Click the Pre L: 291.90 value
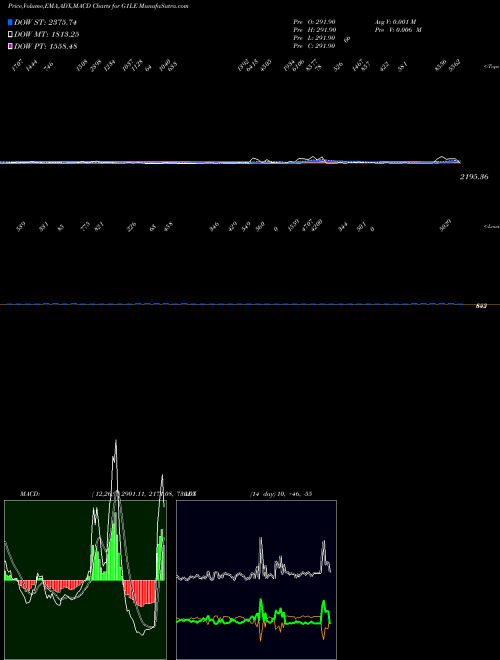Viewport: 500px width, 660px height. [314, 38]
